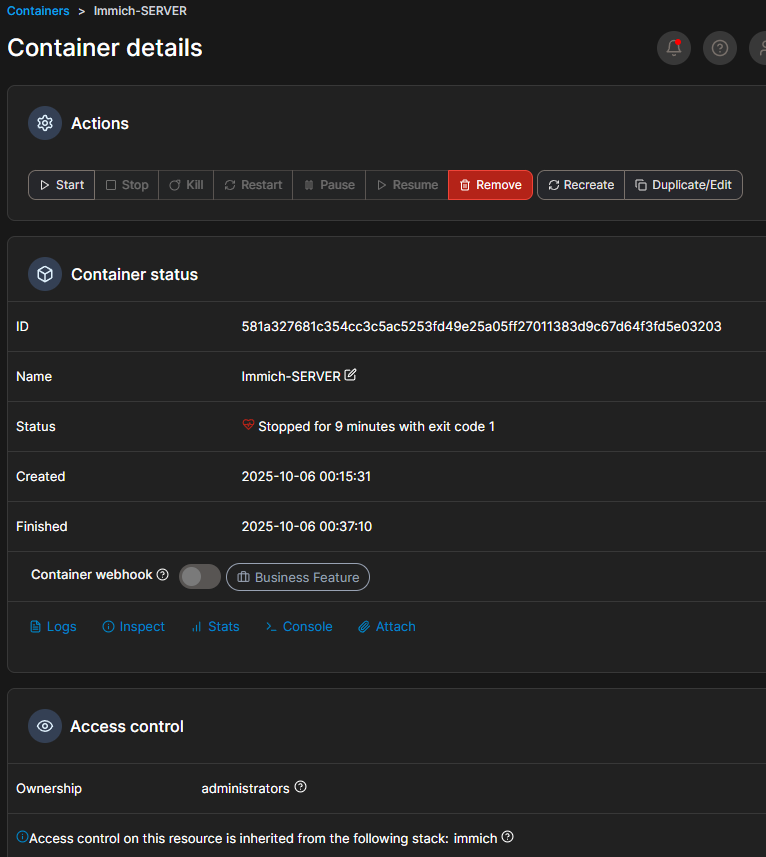Screen dimensions: 766x857
Task: Edit container name using the pencil icon
Action: [x=350, y=375]
